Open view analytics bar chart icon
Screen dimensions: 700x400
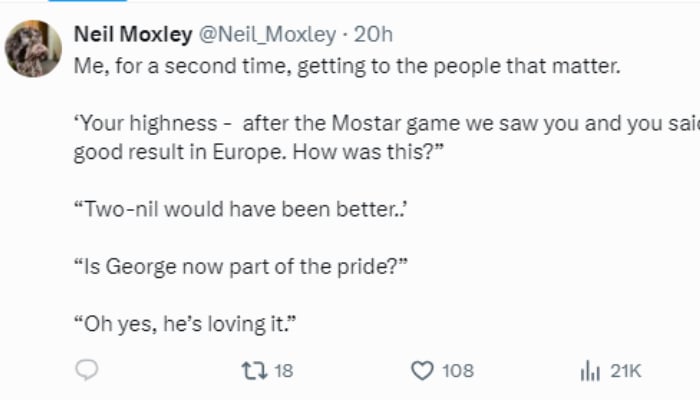point(589,371)
